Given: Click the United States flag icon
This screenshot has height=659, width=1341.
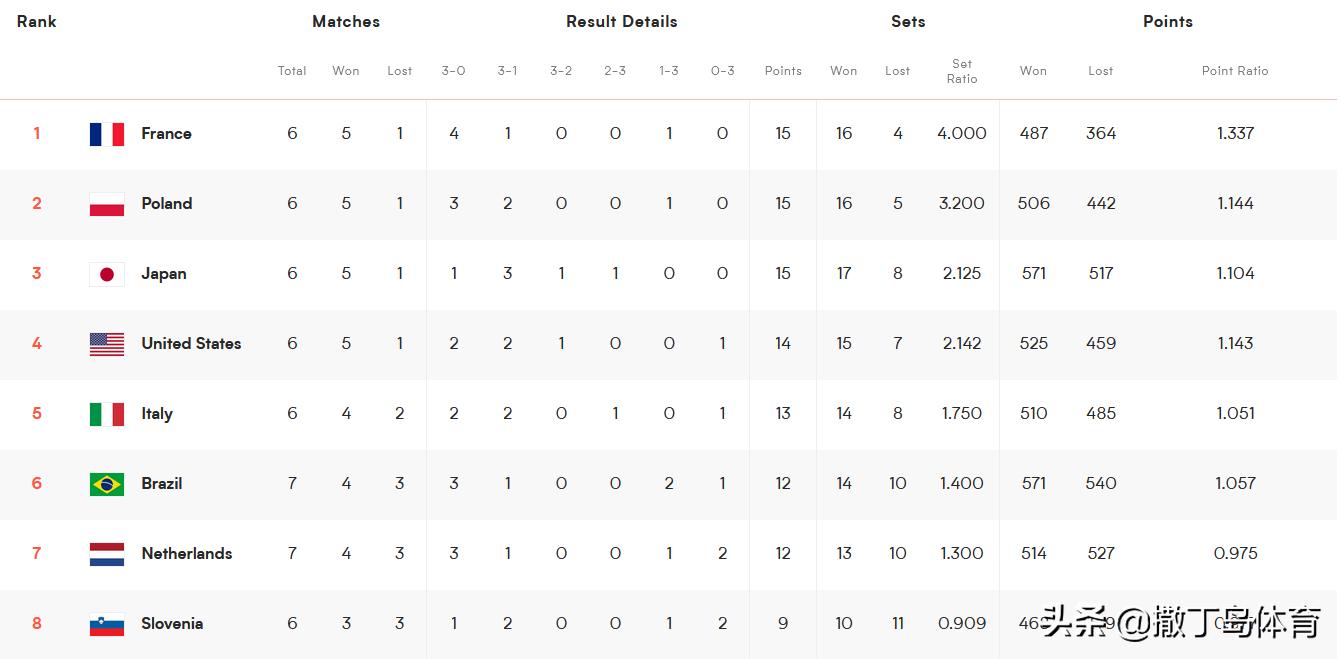Looking at the screenshot, I should pyautogui.click(x=107, y=344).
